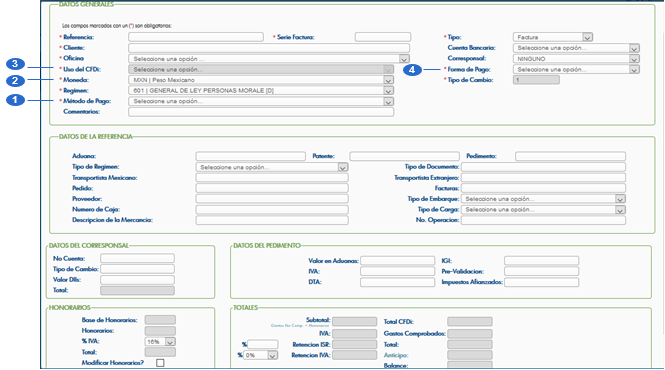Click the Pedimento input field
Viewport: 665px width, 370px height.
(570, 156)
